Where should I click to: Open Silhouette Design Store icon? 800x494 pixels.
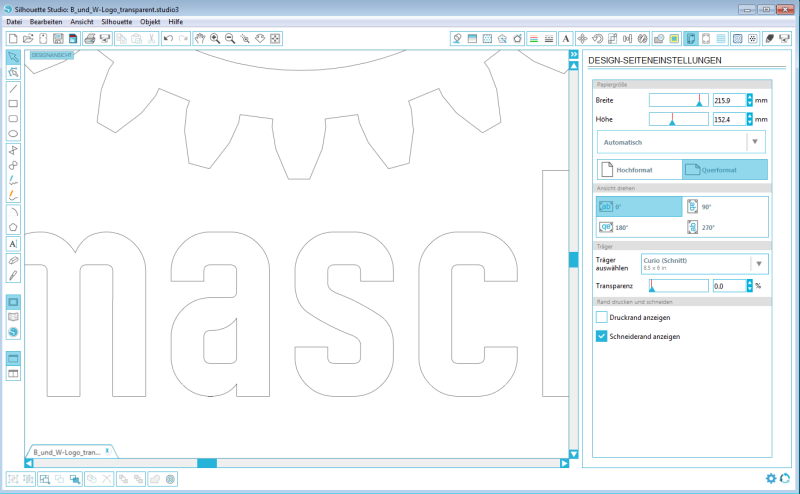[13, 332]
